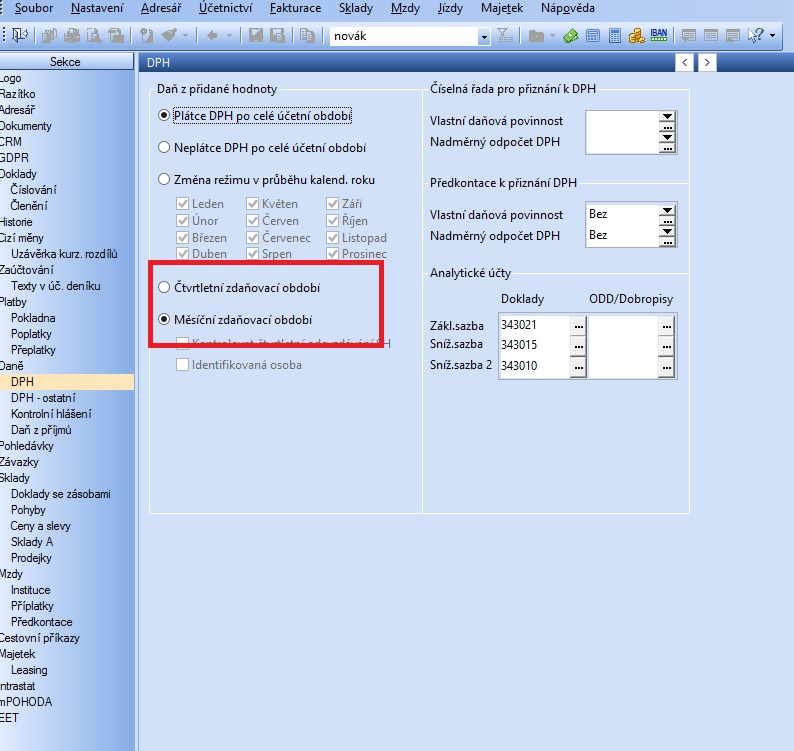Screen dimensions: 794x751
Task: Click the Sníž.sazba field containing 343015
Action: (532, 345)
